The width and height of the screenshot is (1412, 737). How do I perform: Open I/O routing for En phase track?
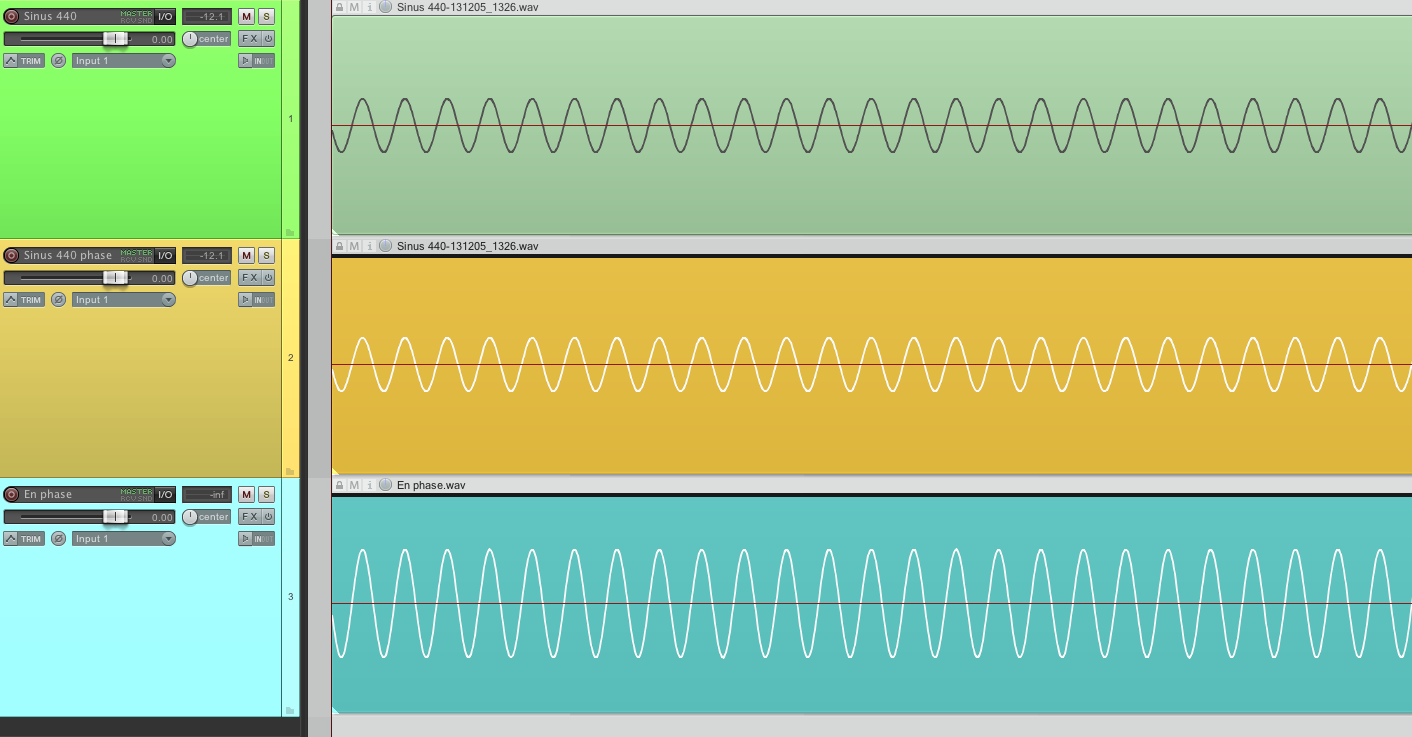coord(165,494)
